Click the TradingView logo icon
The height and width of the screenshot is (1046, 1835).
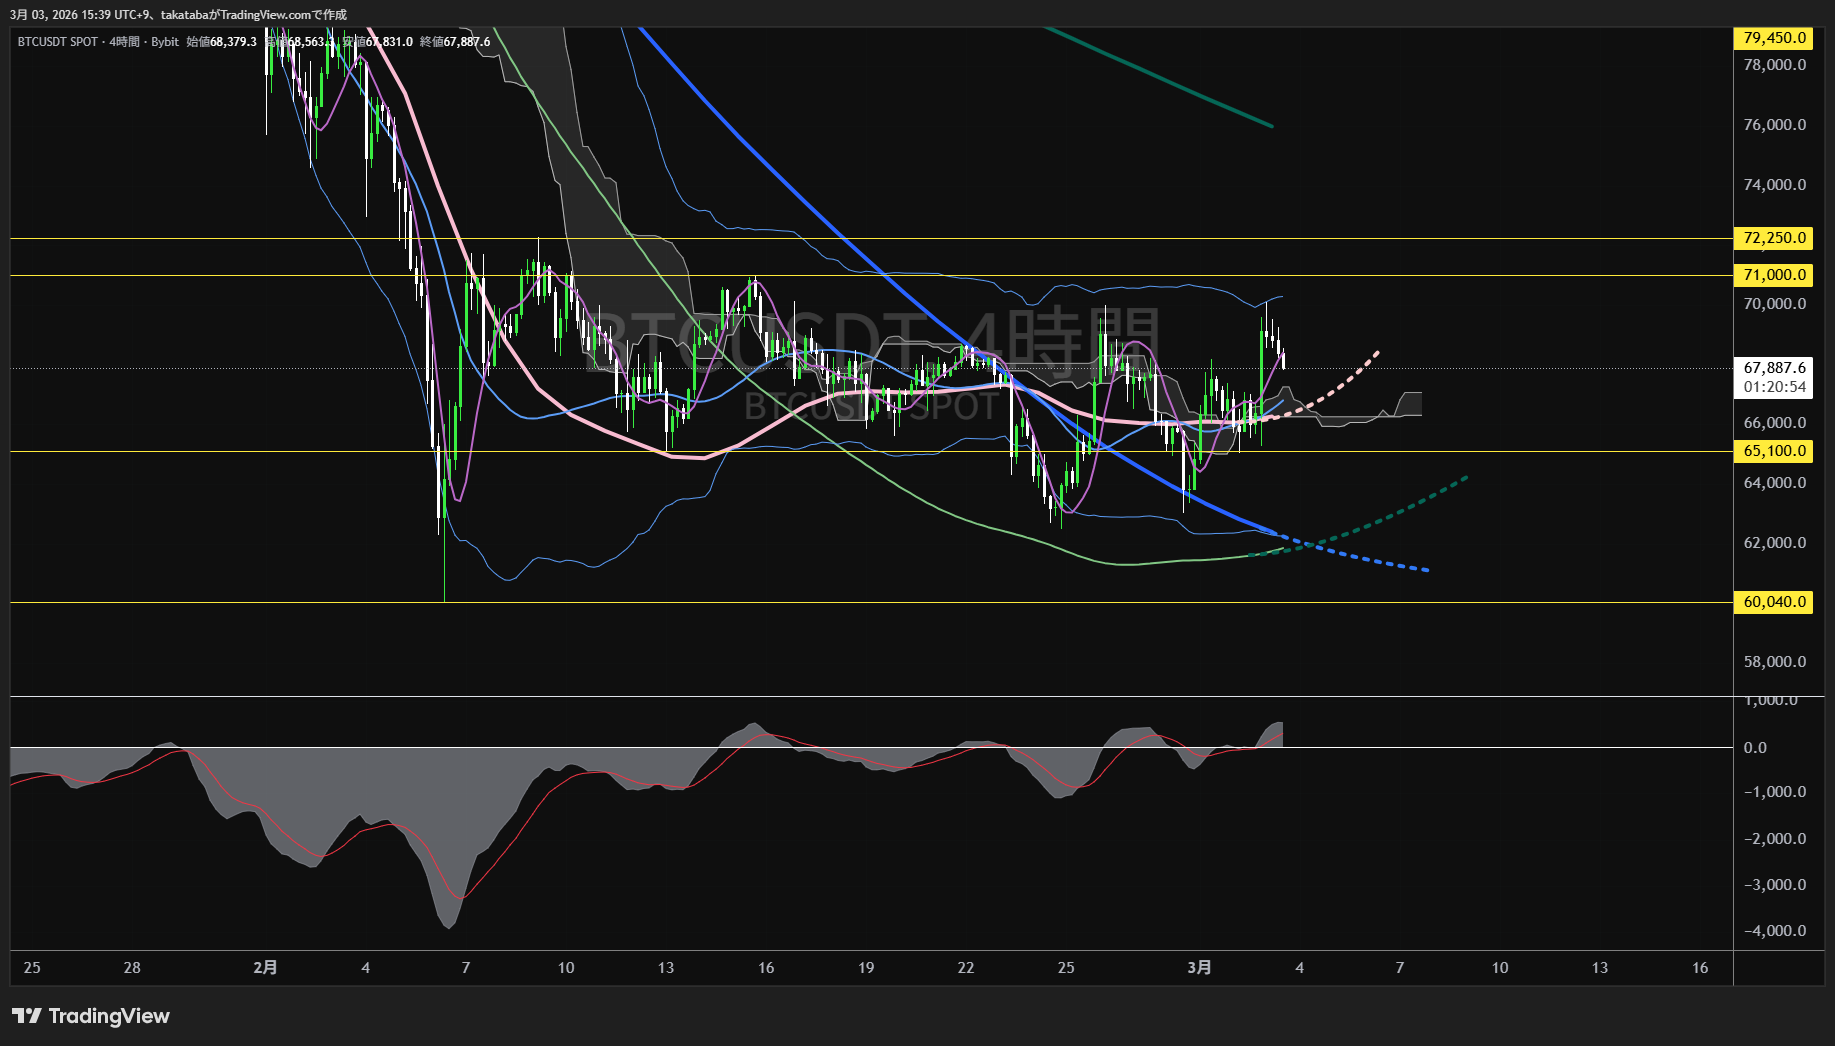pos(27,1016)
